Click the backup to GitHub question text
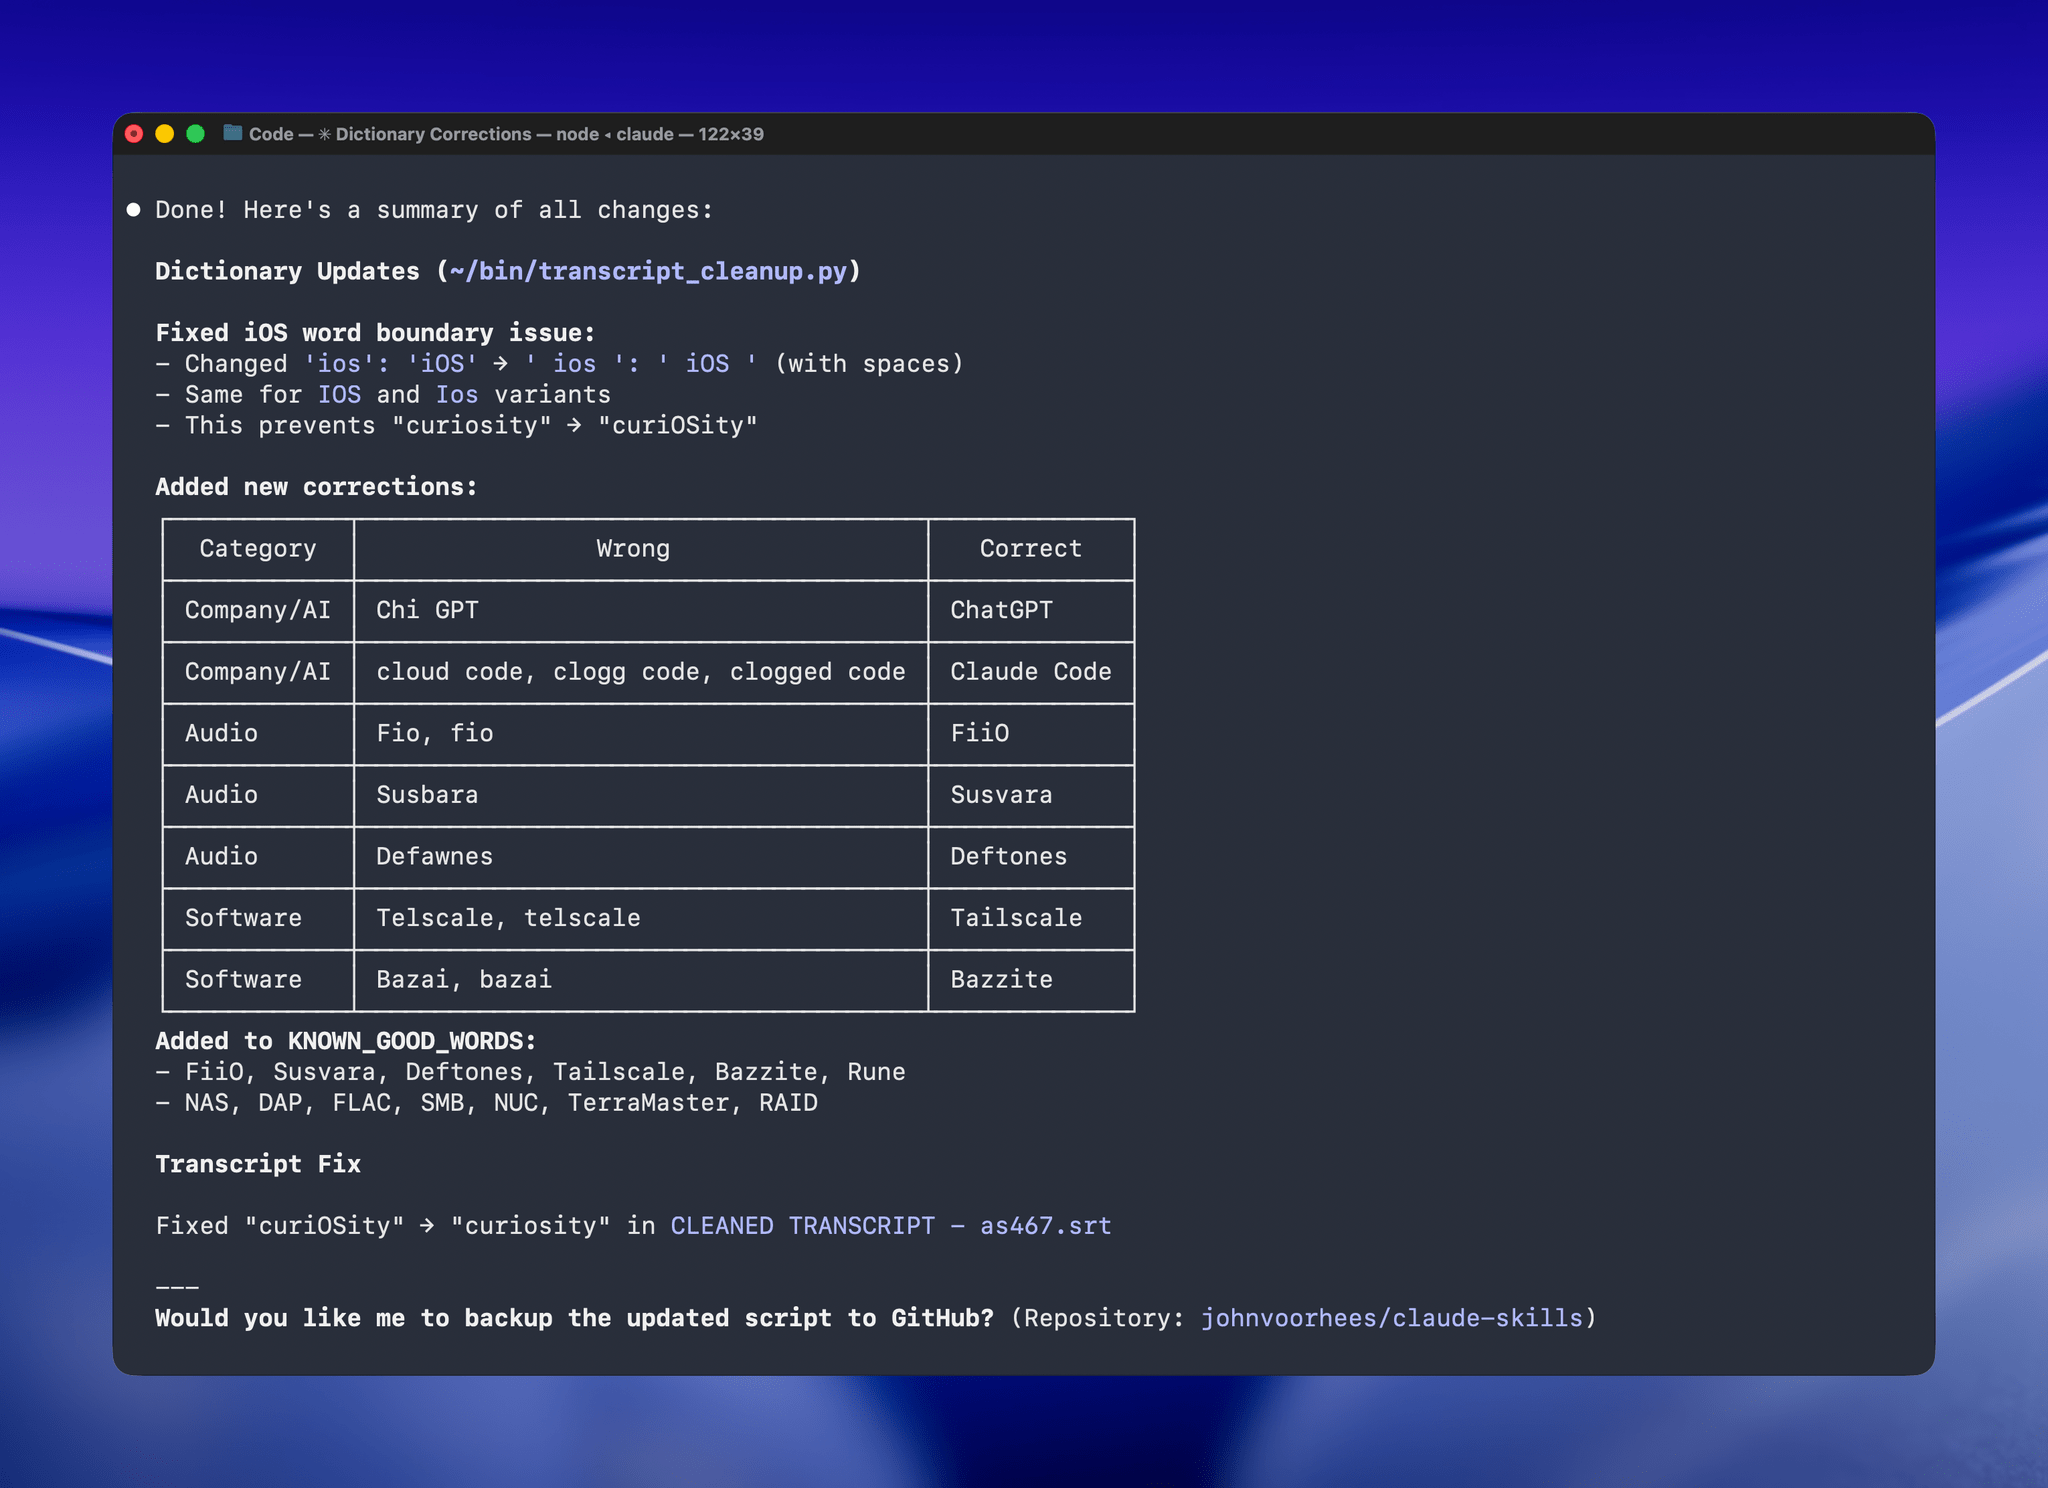Image resolution: width=2048 pixels, height=1488 pixels. [574, 1318]
